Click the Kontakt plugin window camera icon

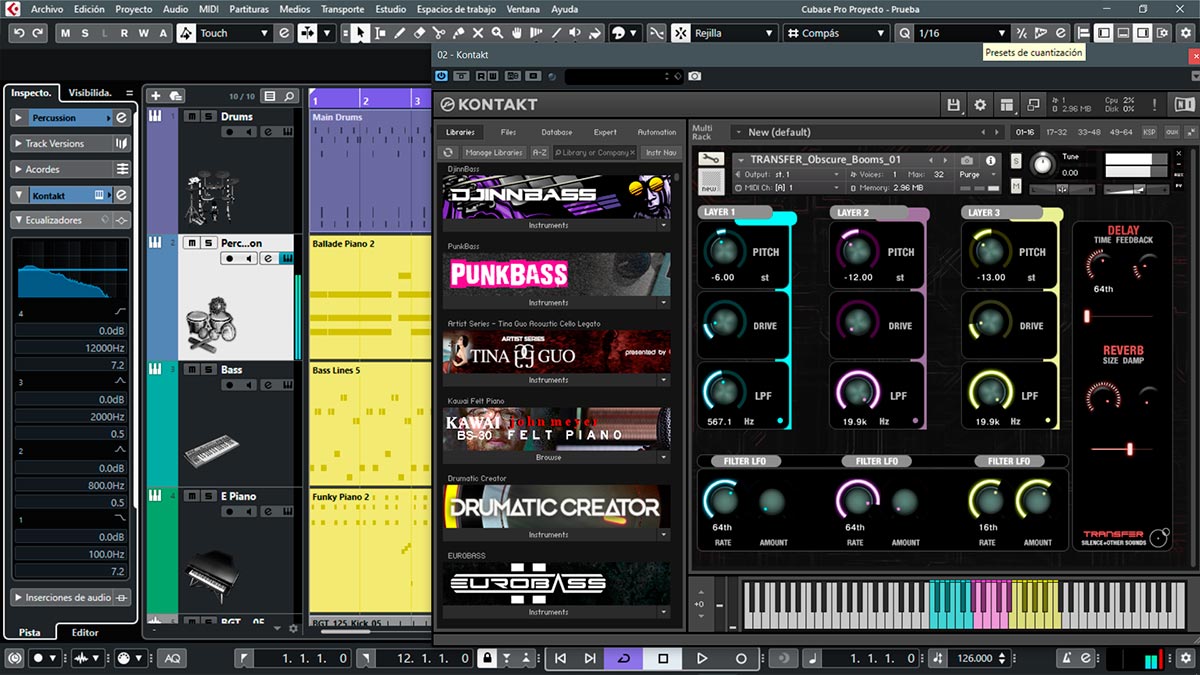[694, 76]
